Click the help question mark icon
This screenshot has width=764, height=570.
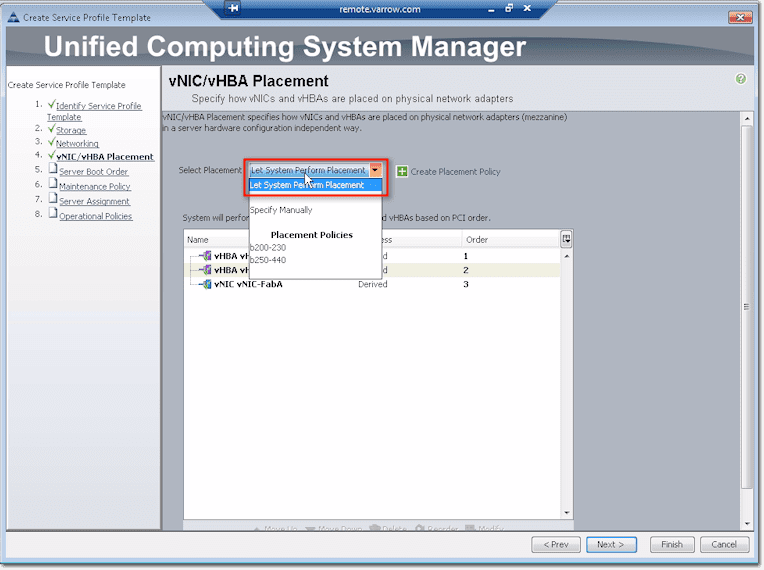point(741,79)
